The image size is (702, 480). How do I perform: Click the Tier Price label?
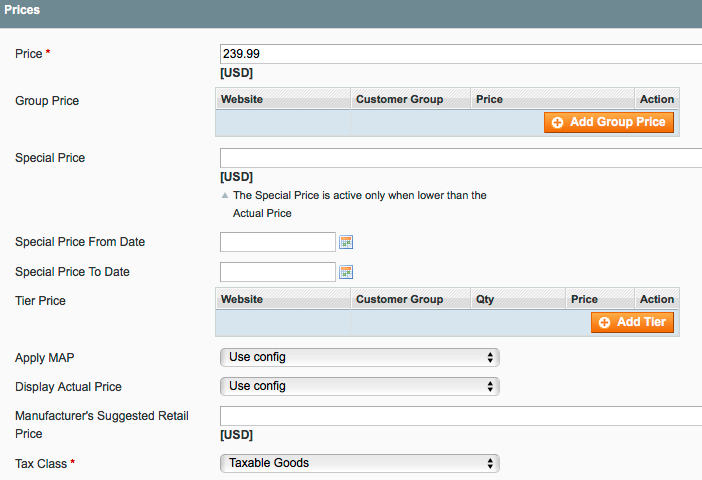pyautogui.click(x=40, y=300)
